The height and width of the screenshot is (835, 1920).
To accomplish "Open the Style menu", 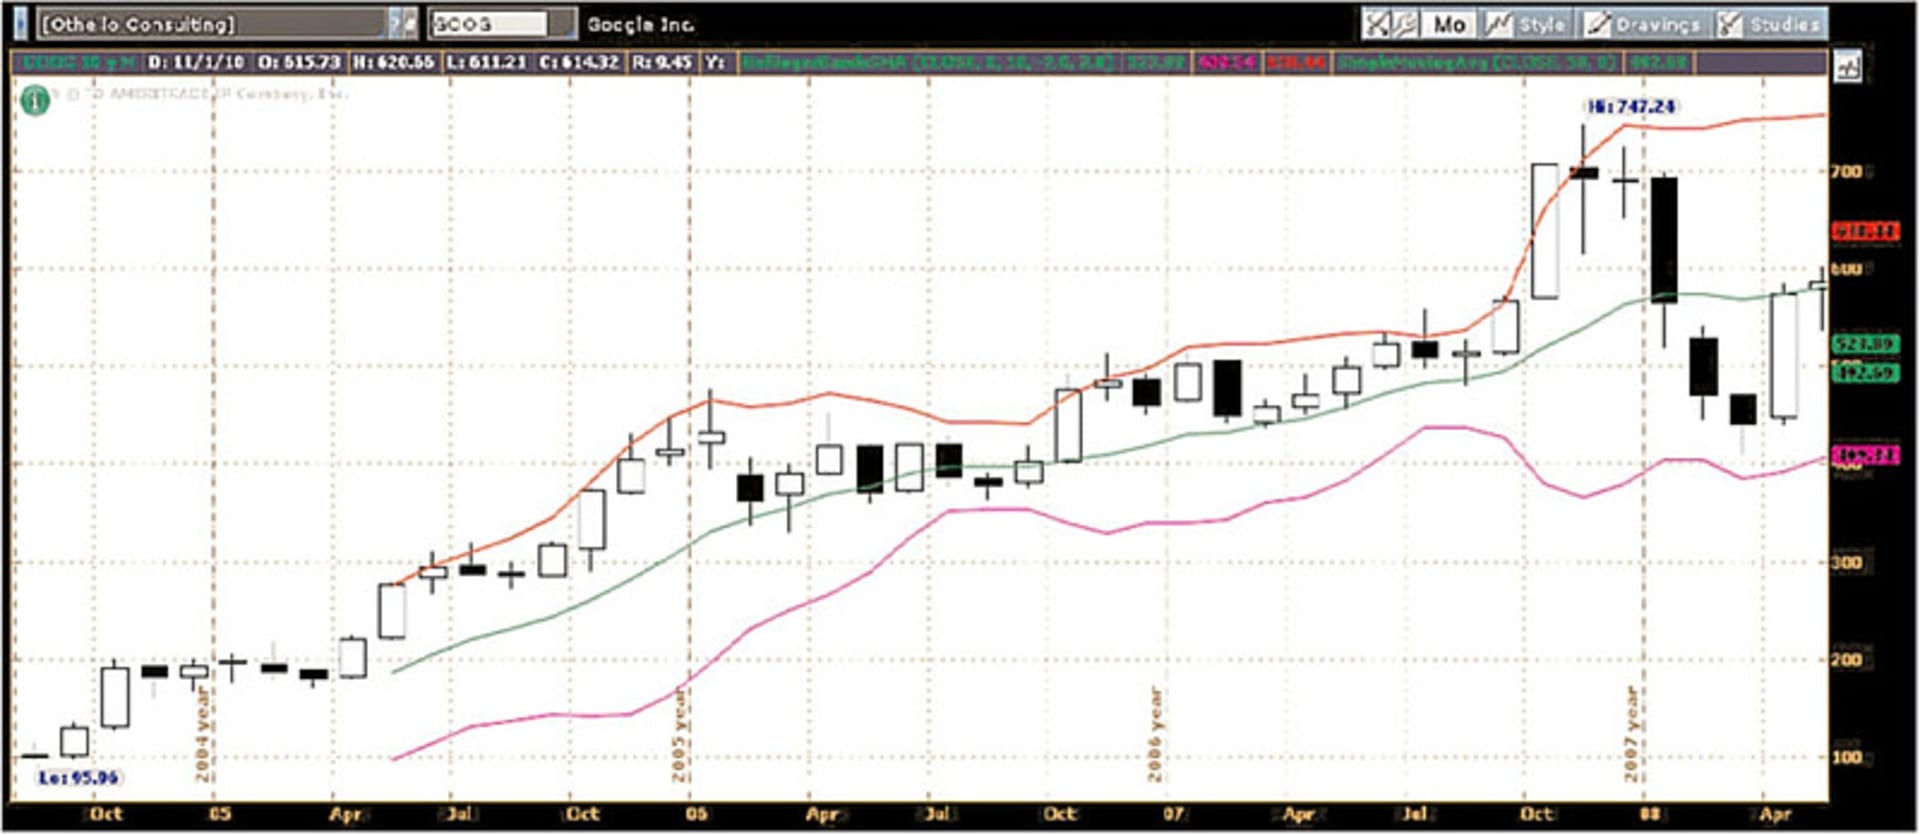I will [1541, 24].
